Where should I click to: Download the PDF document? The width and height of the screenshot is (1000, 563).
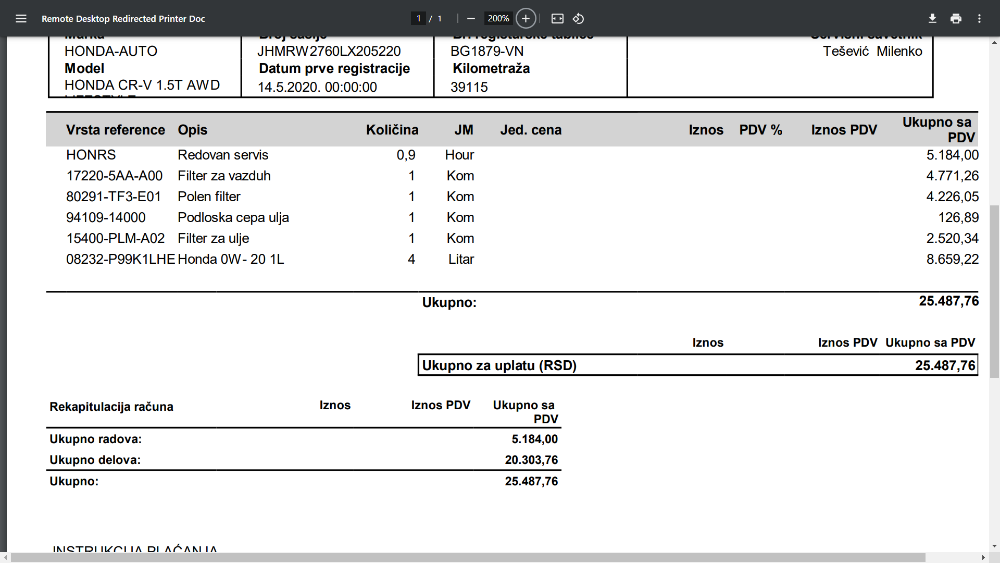click(932, 18)
